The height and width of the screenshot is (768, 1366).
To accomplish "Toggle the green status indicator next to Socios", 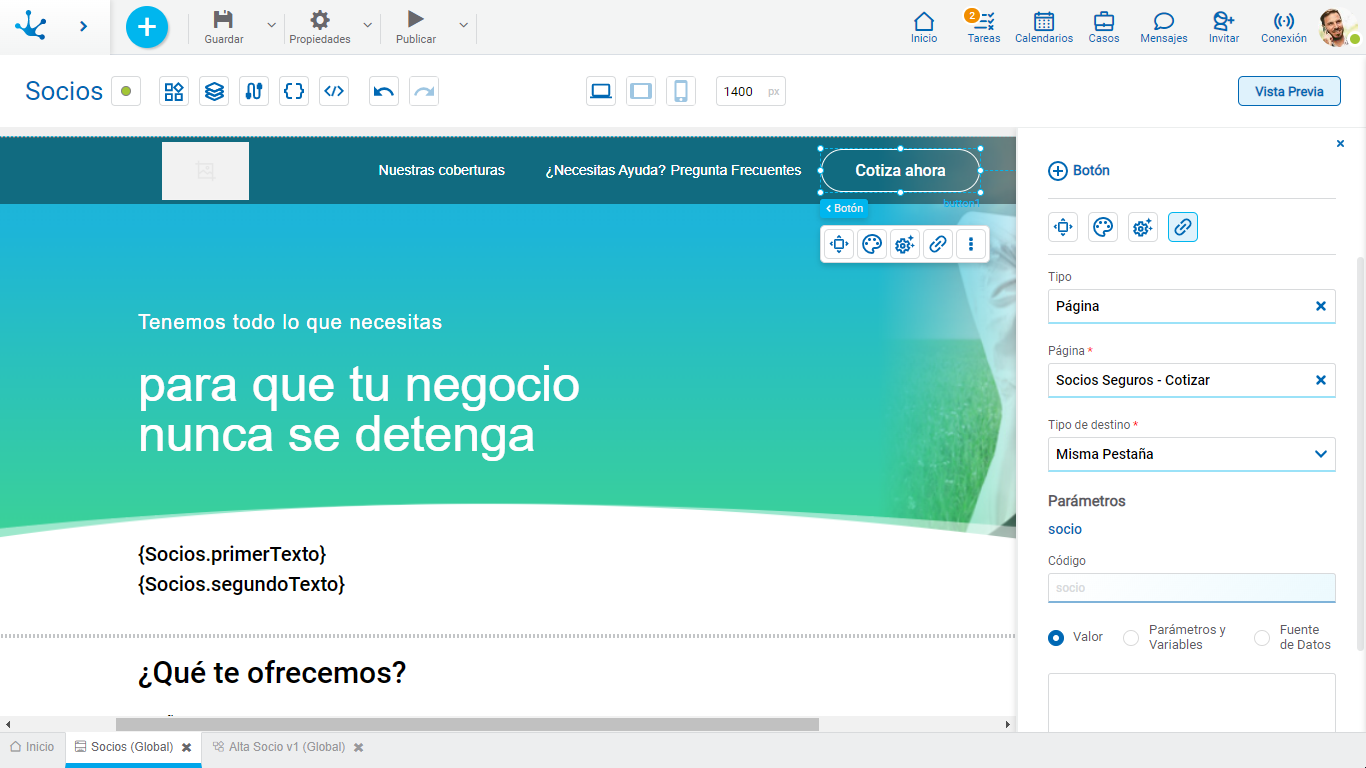I will click(126, 91).
